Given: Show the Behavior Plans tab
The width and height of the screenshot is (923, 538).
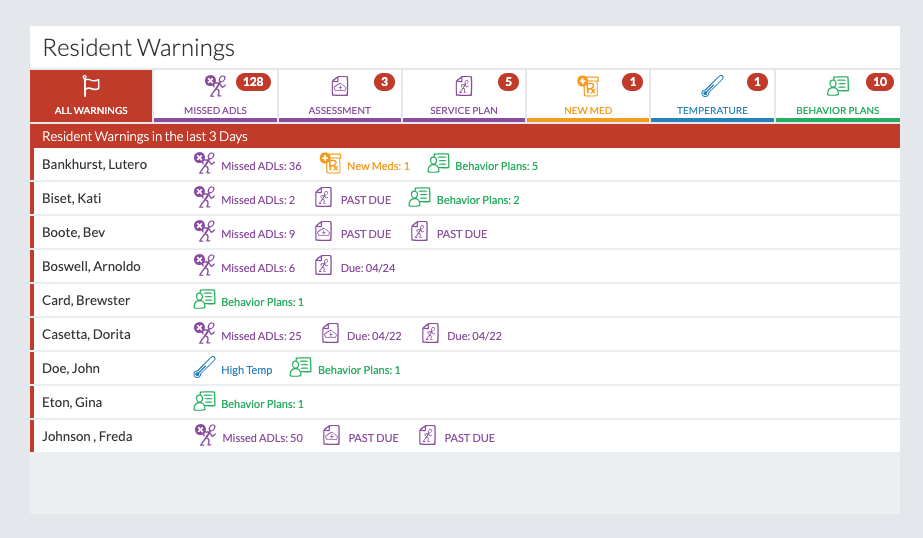Looking at the screenshot, I should (x=837, y=96).
